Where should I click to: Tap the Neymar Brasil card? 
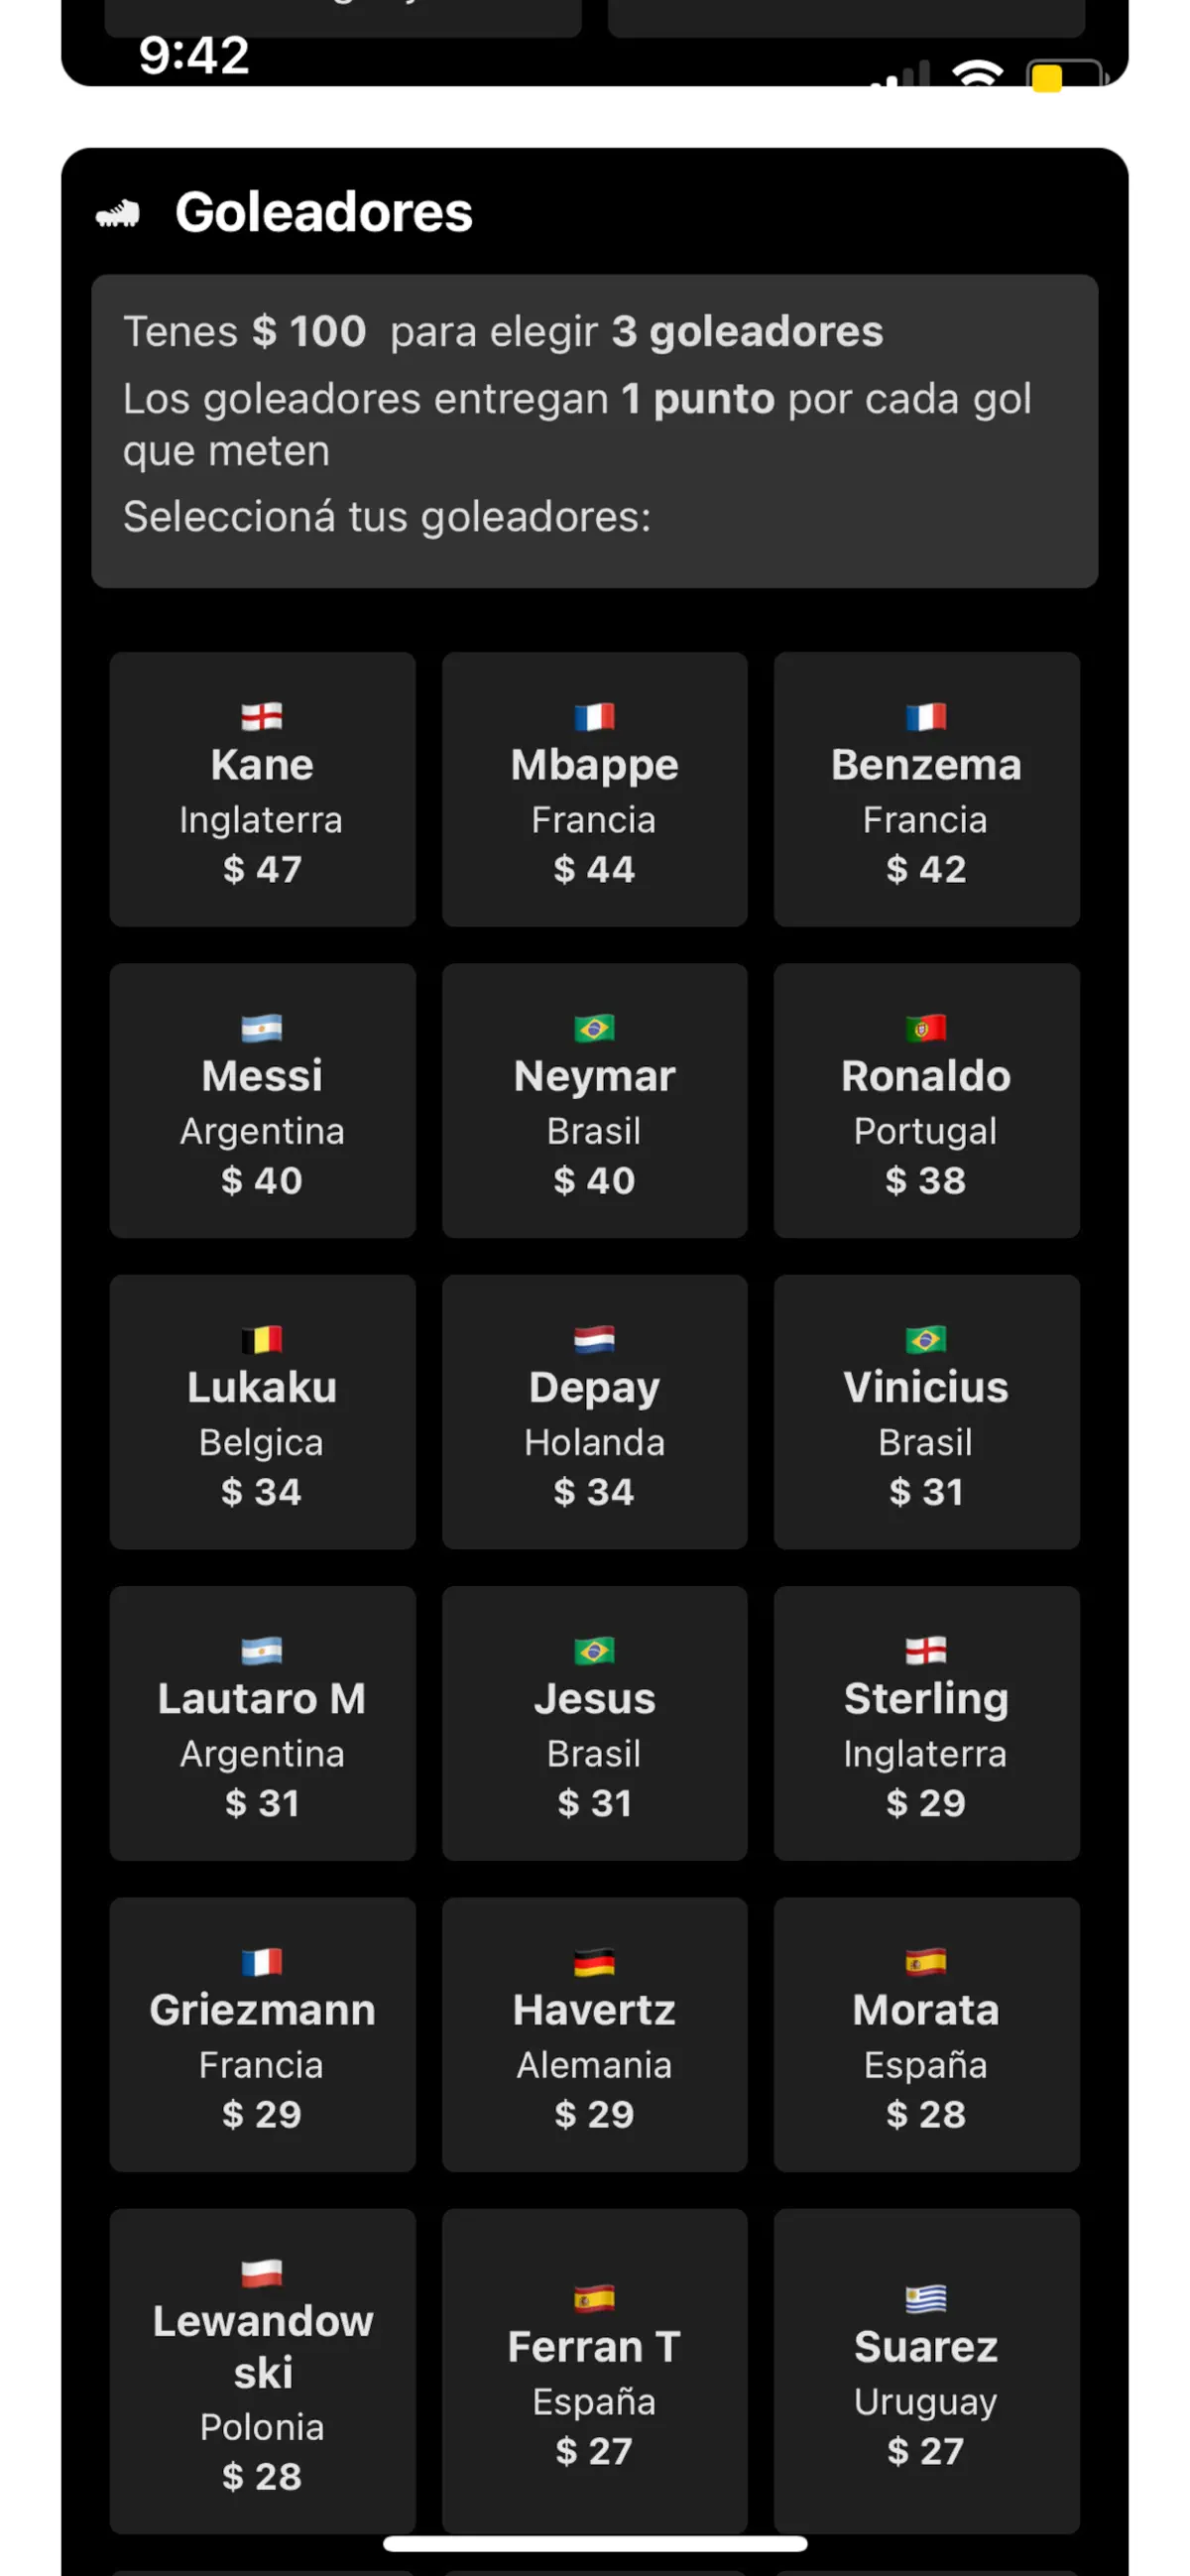coord(594,1100)
